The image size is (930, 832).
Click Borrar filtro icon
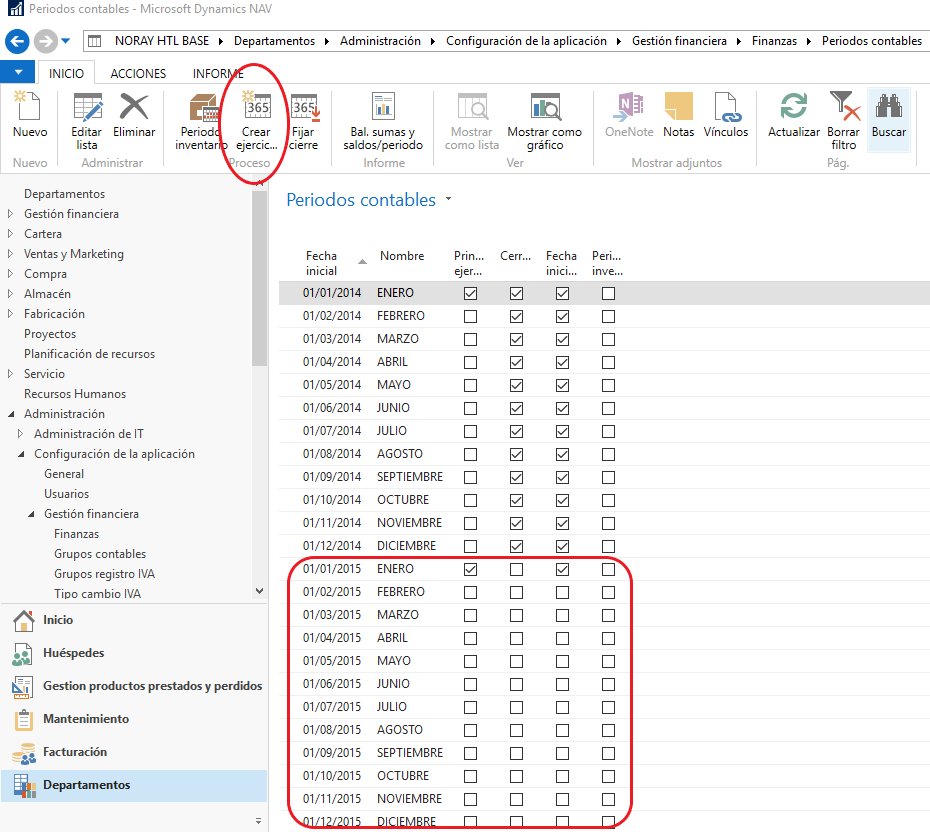[843, 107]
